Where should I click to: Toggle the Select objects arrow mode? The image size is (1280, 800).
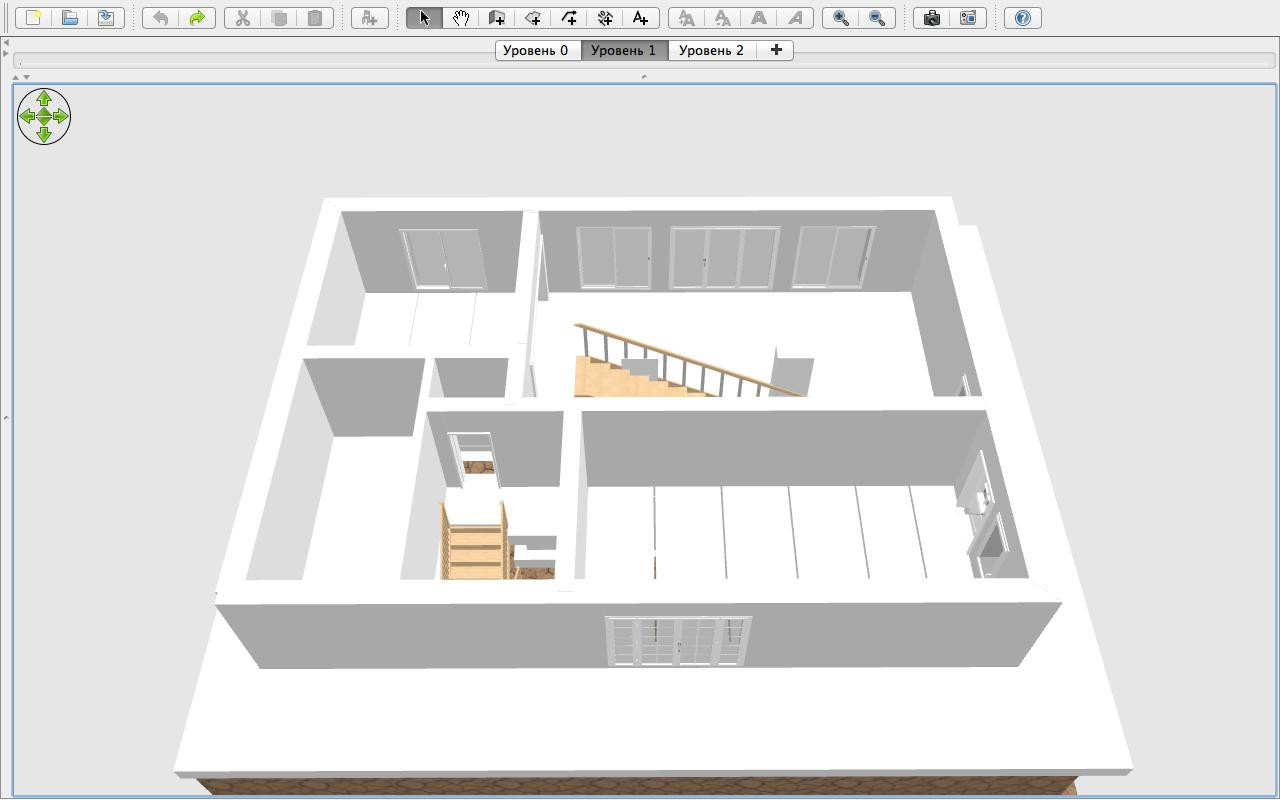pyautogui.click(x=425, y=18)
